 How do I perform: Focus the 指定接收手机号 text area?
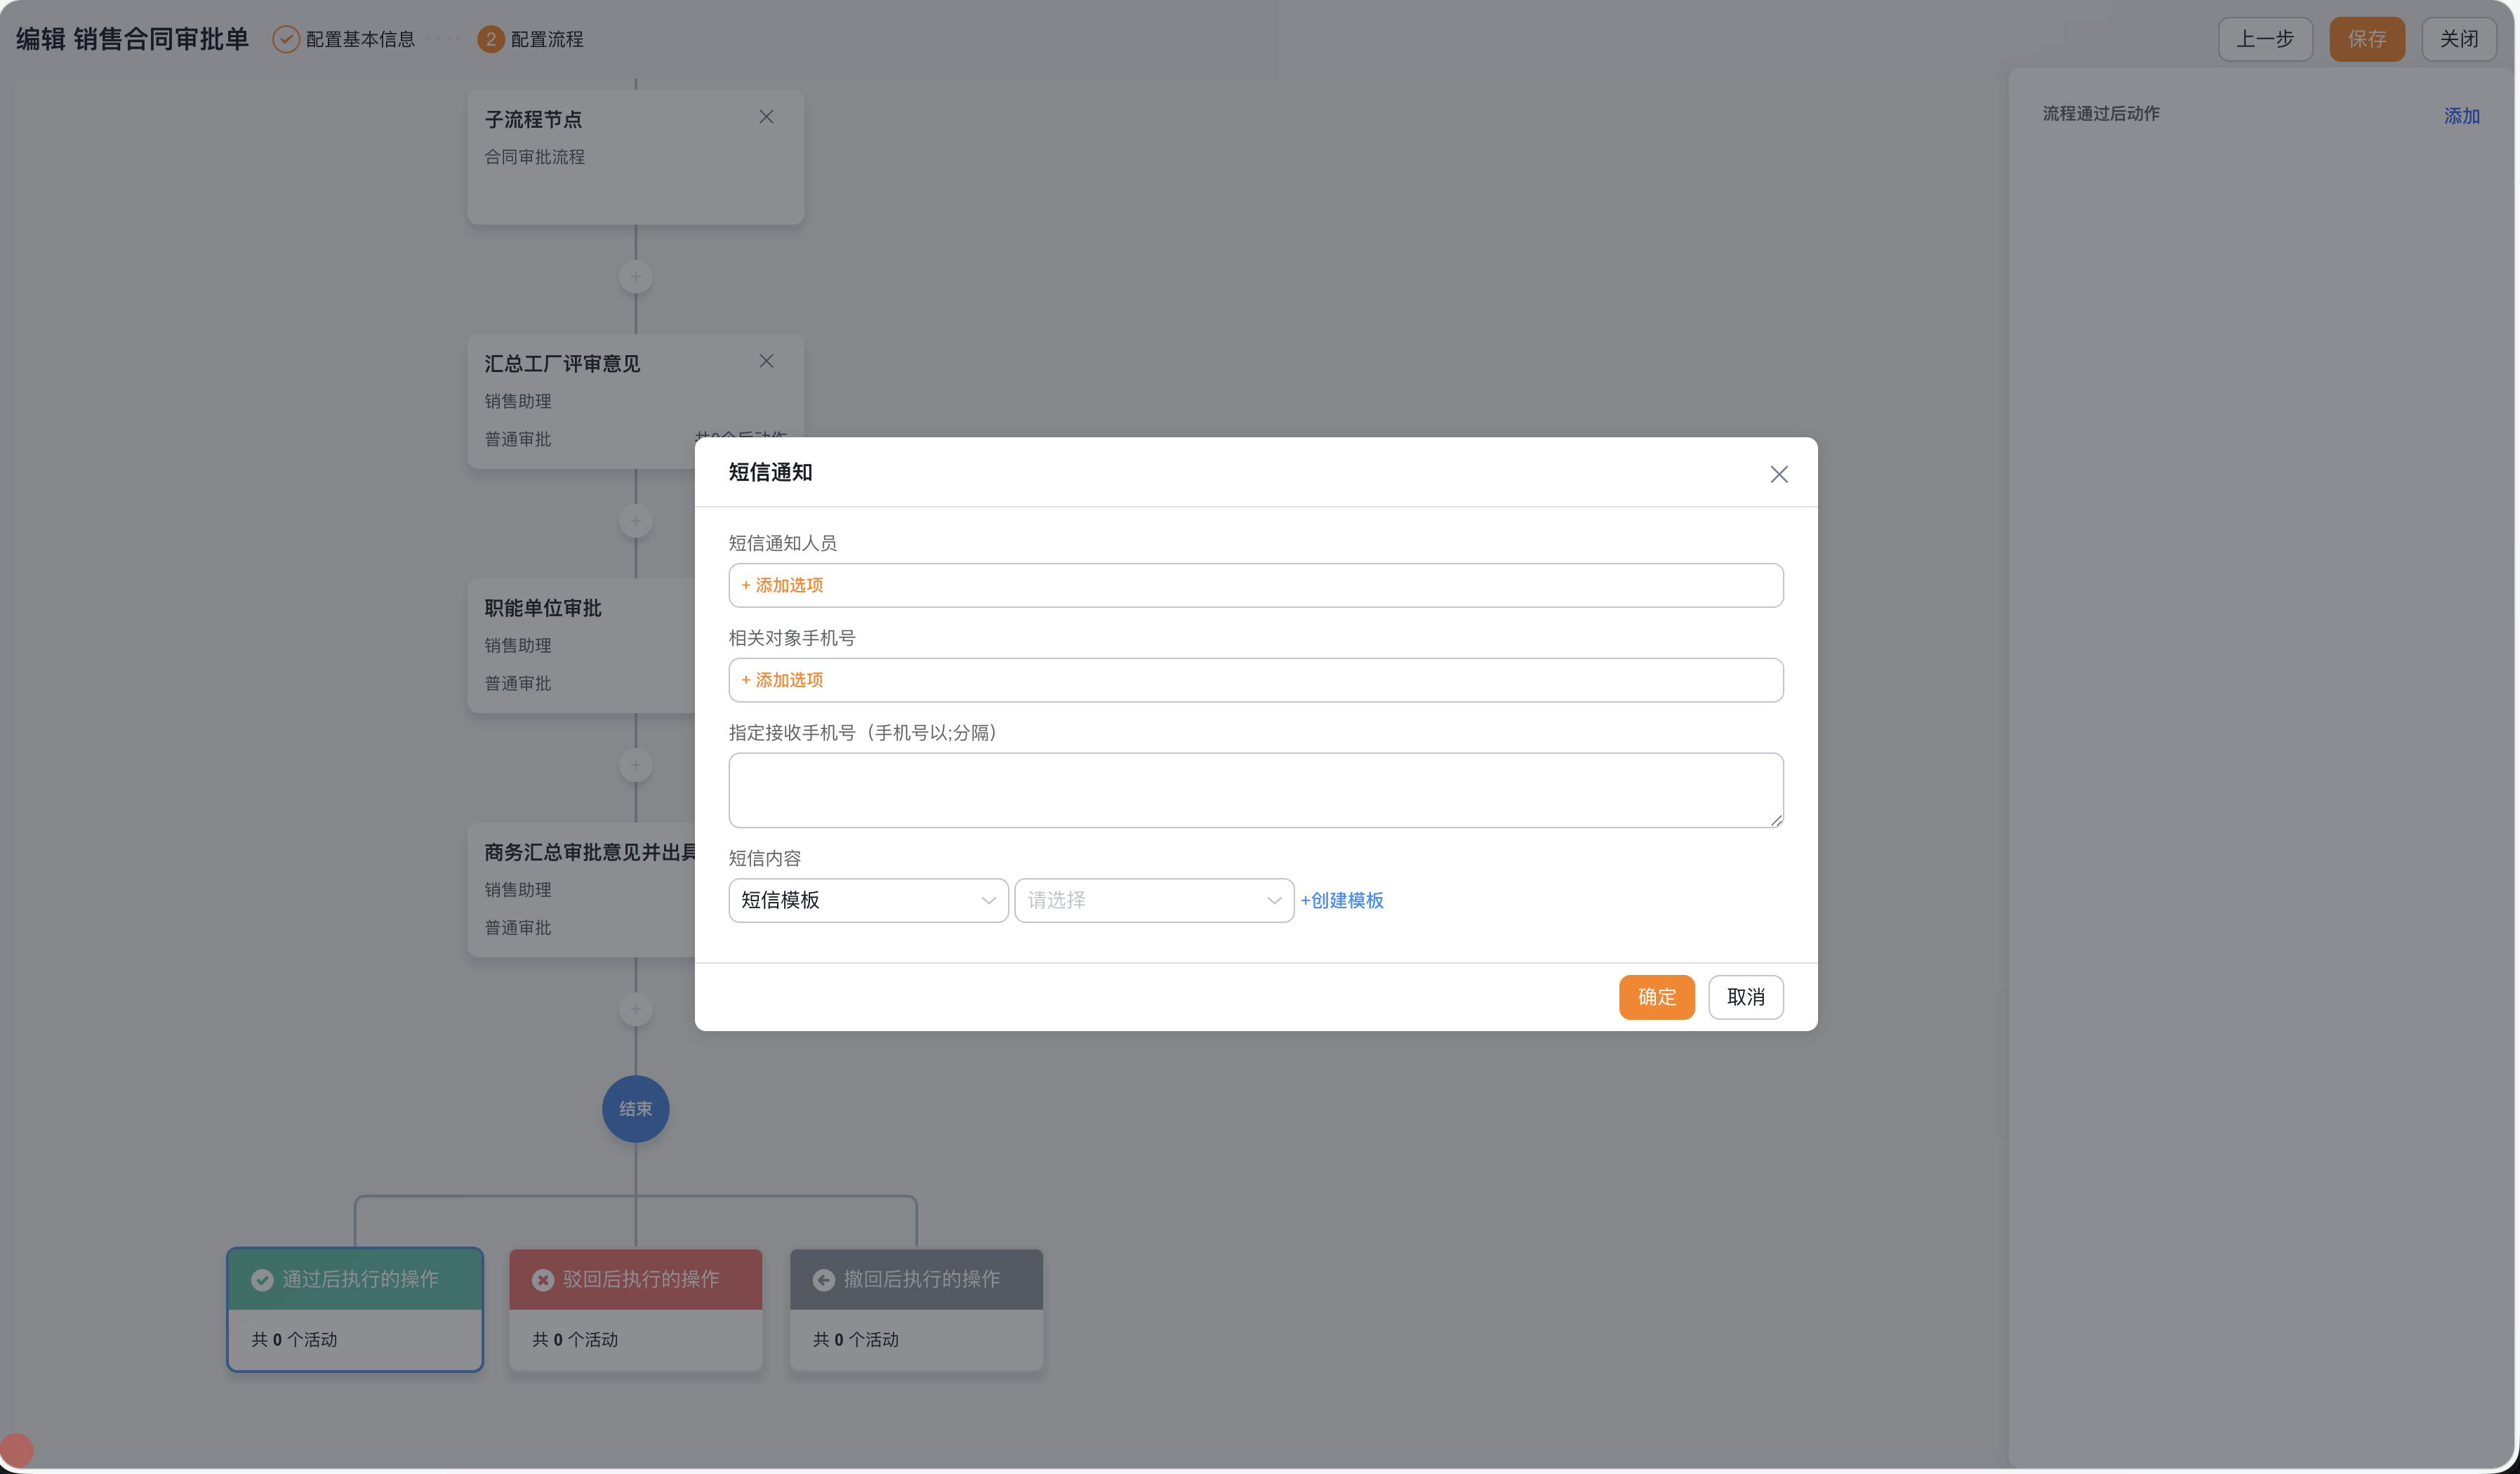click(1256, 790)
